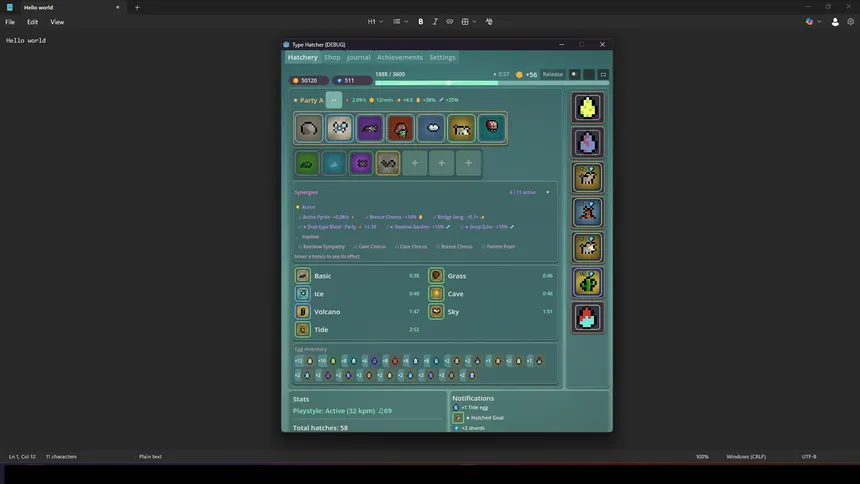Click the Hatched Goat notification icon

click(x=458, y=418)
